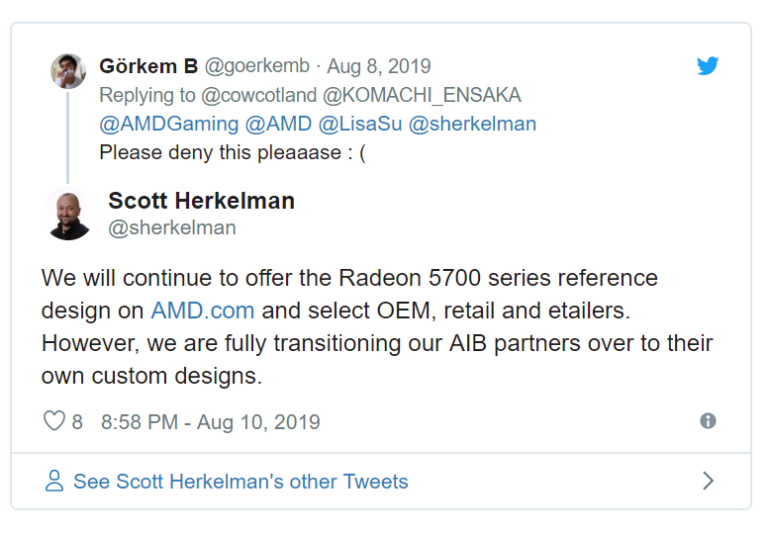
Task: Click the person icon beside other Tweets
Action: click(54, 481)
